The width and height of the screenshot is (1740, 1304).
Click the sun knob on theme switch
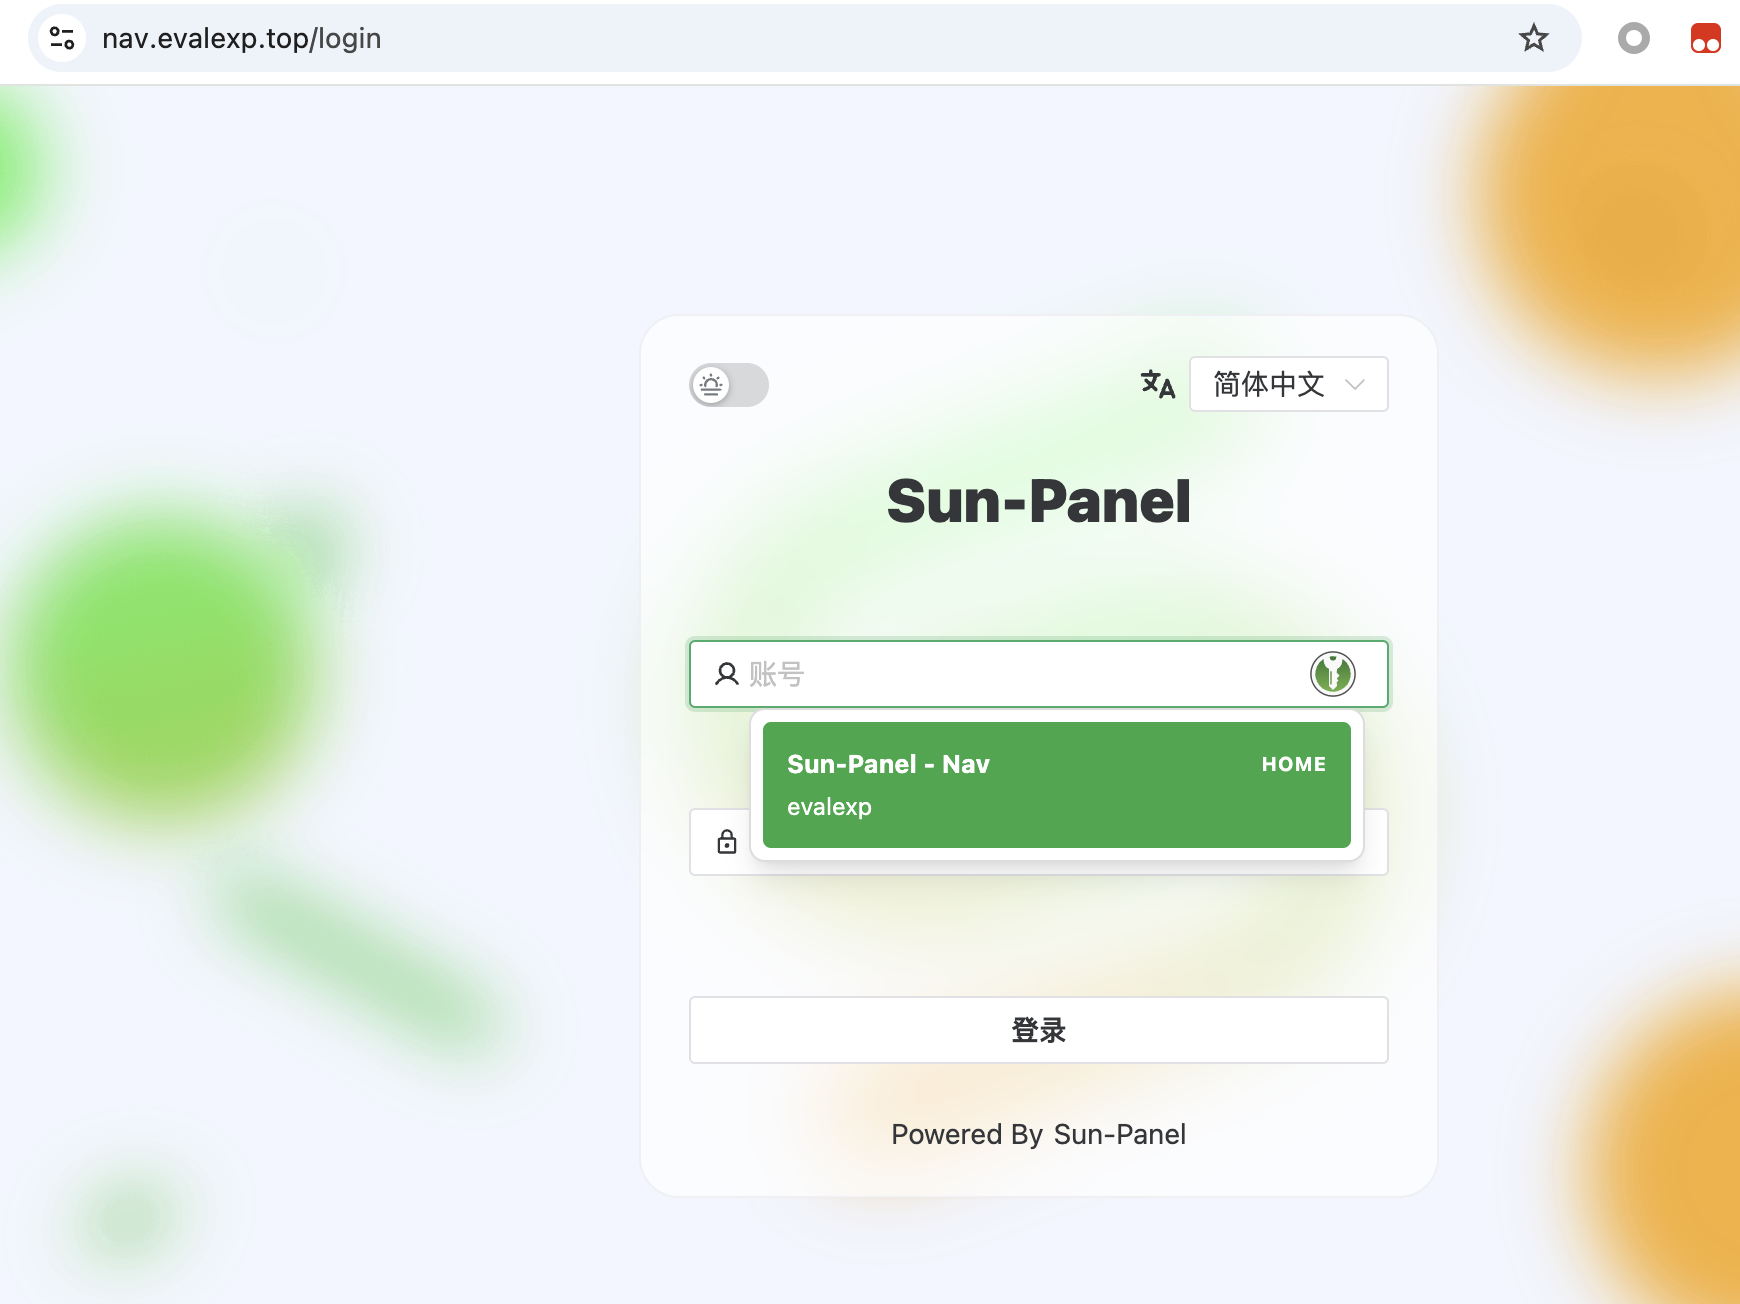click(711, 385)
